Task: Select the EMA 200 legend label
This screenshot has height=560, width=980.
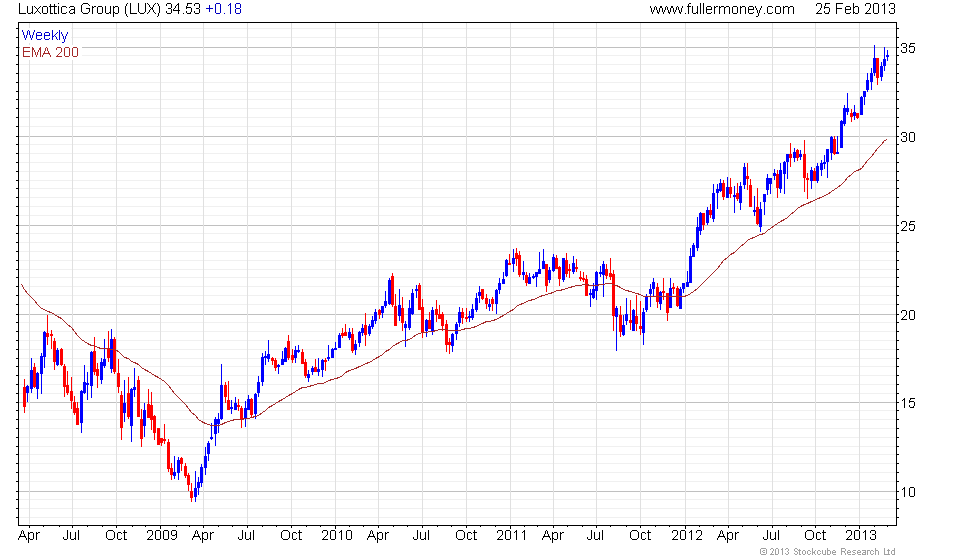Action: tap(51, 52)
